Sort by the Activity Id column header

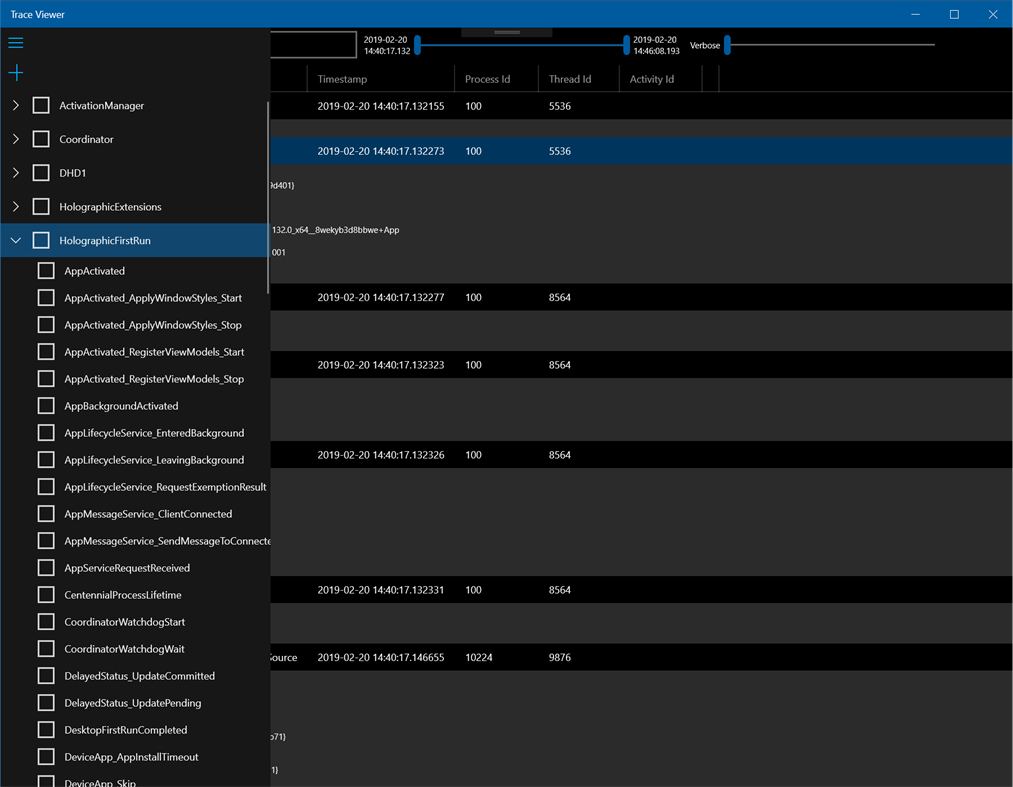pyautogui.click(x=661, y=79)
